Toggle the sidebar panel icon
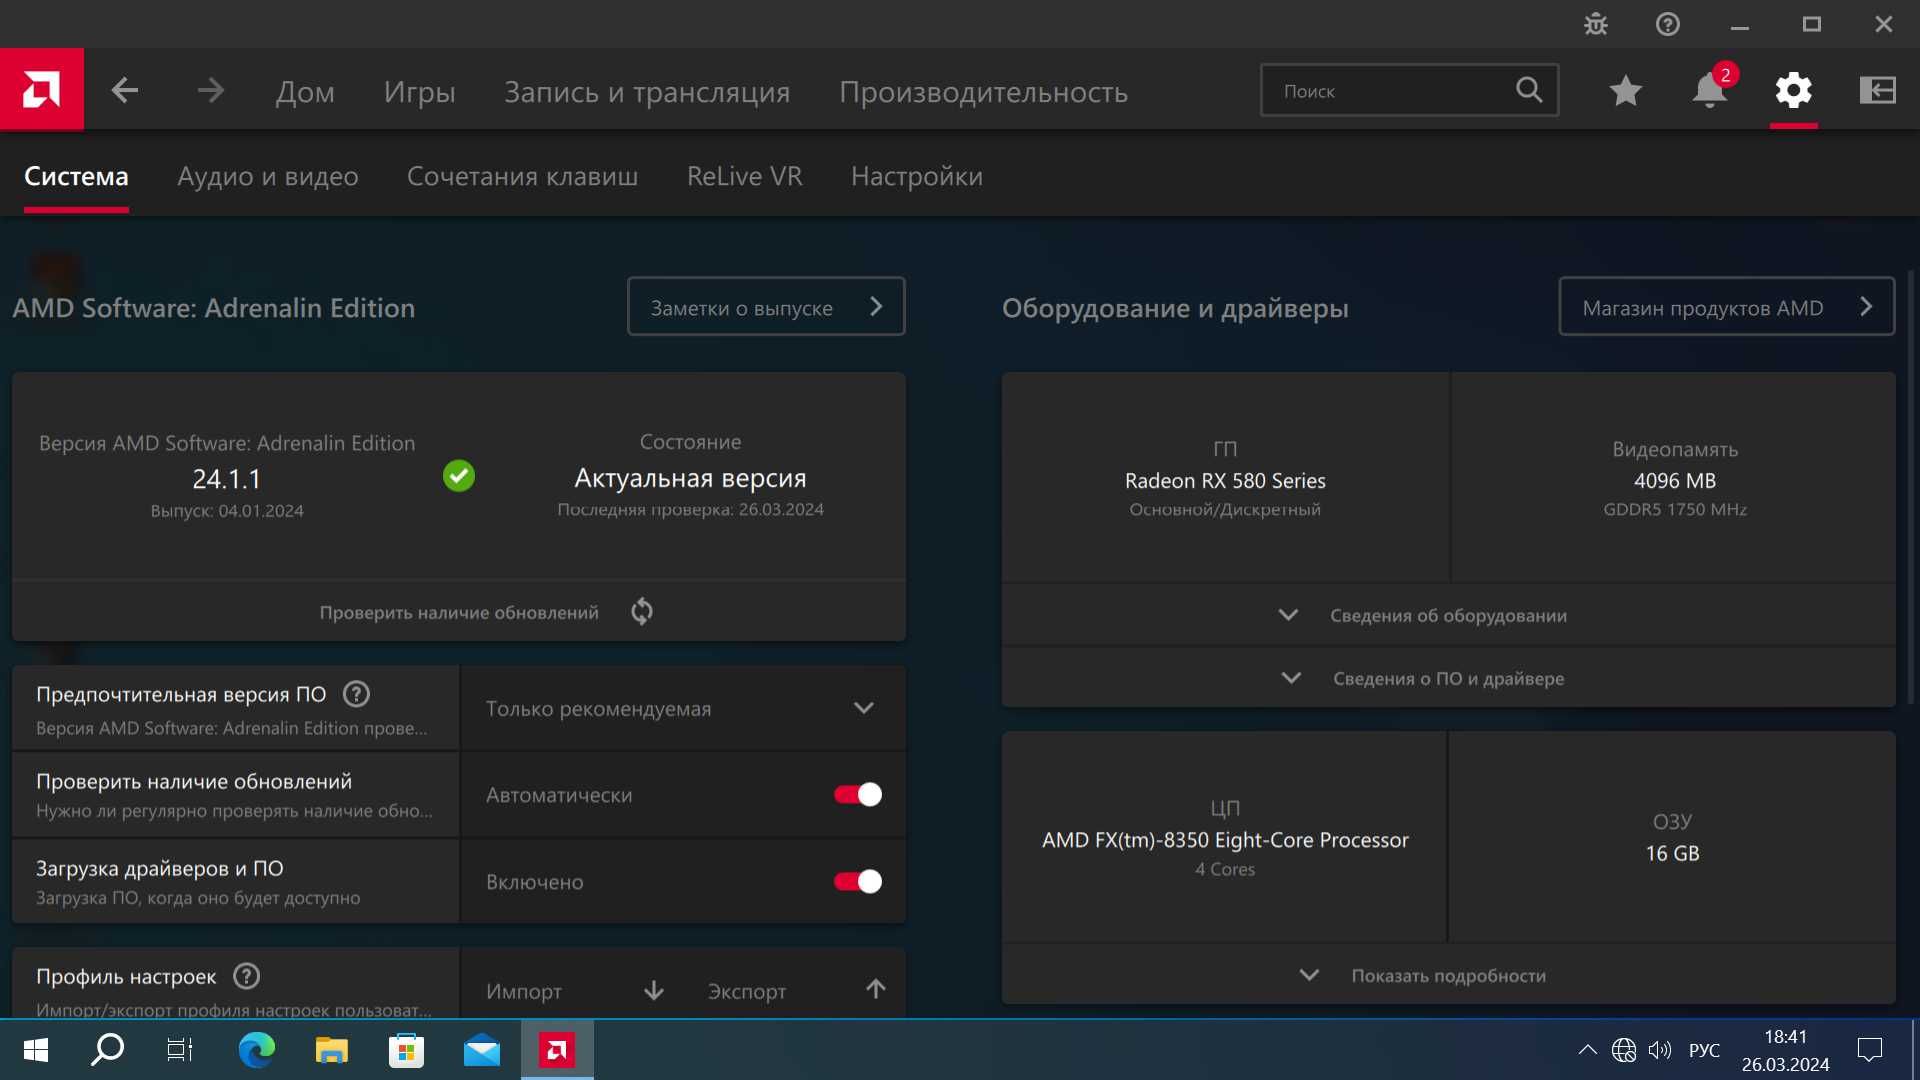The width and height of the screenshot is (1920, 1080). pos(1878,91)
